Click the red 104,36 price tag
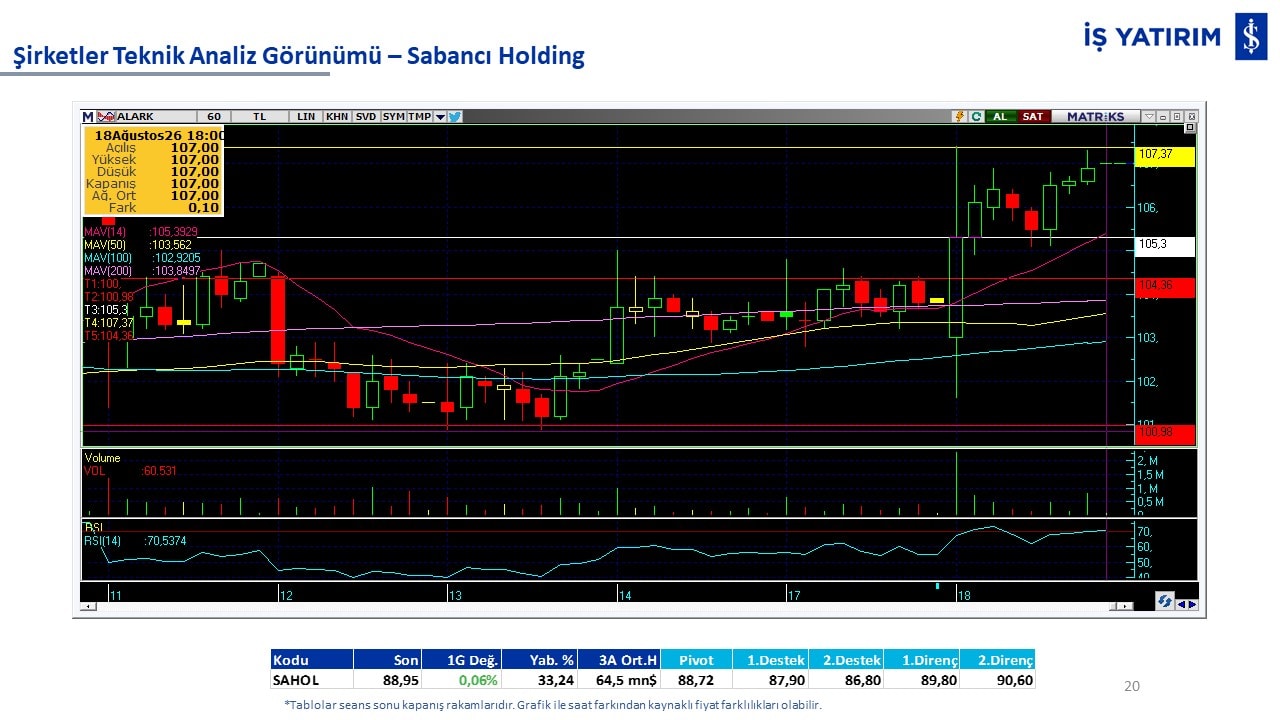This screenshot has height=720, width=1280. point(1165,287)
